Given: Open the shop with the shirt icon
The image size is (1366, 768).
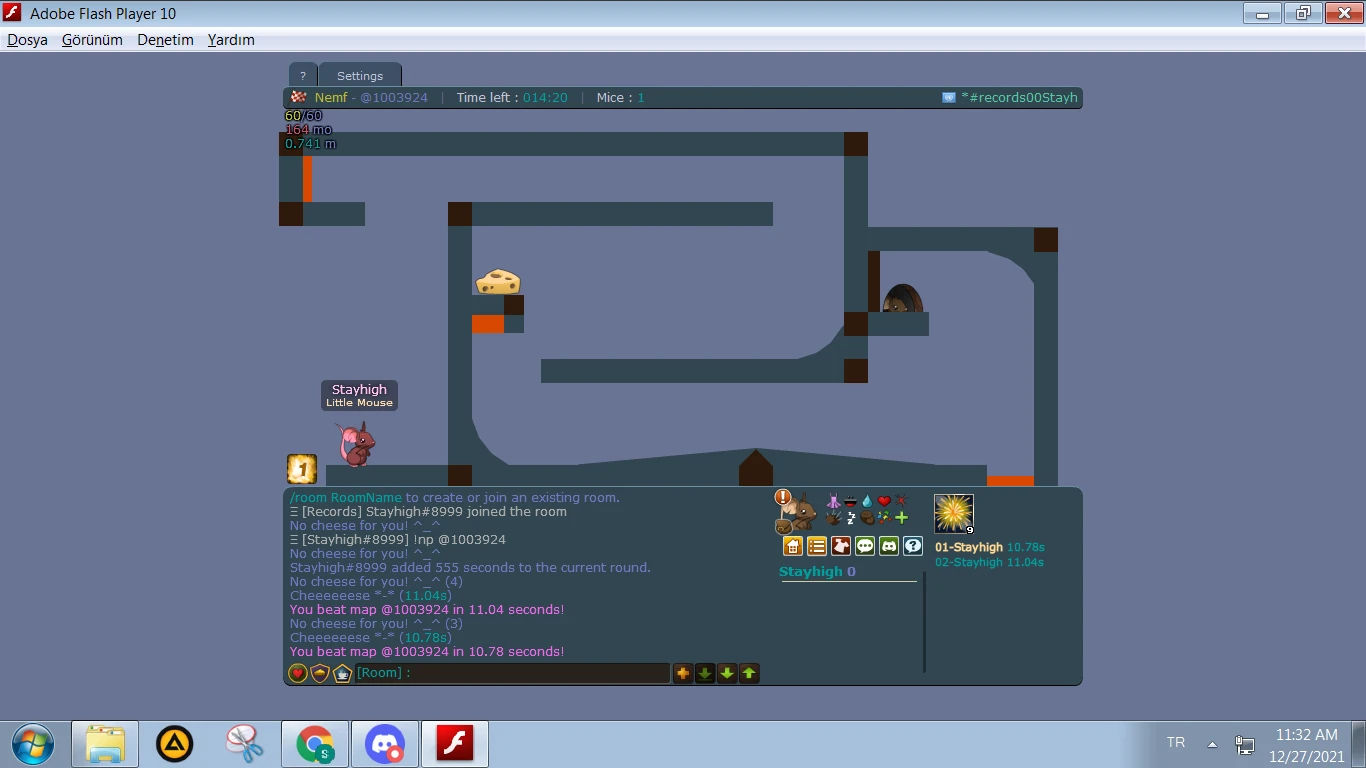Looking at the screenshot, I should pos(841,546).
